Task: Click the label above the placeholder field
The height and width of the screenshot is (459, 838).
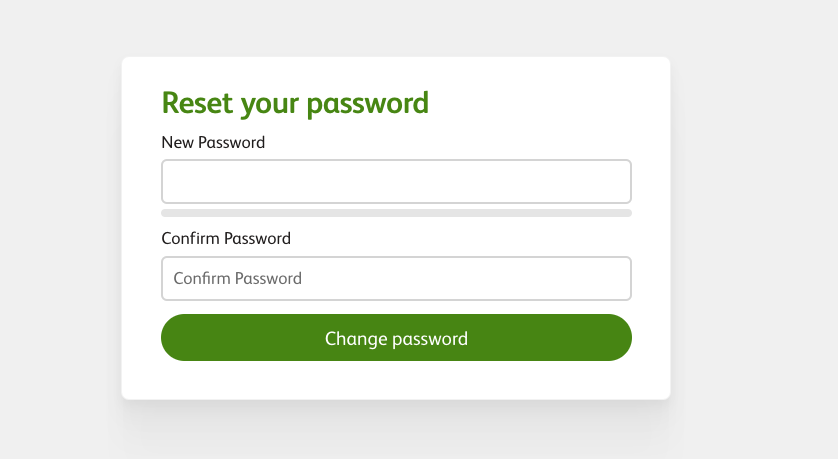Action: click(226, 238)
